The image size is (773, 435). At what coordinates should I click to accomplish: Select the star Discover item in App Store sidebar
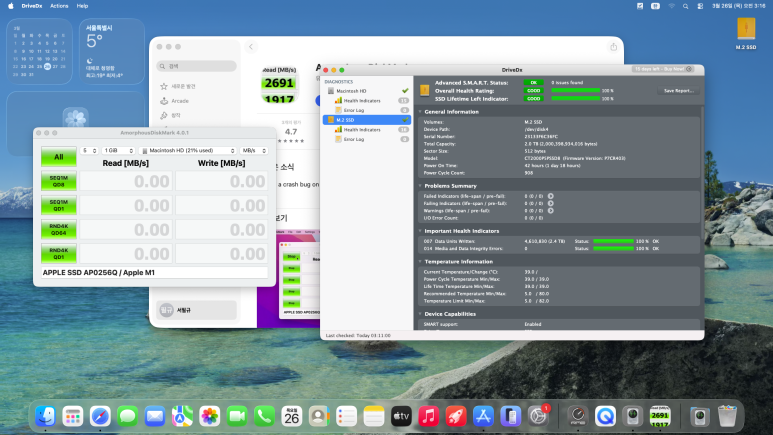tap(178, 86)
